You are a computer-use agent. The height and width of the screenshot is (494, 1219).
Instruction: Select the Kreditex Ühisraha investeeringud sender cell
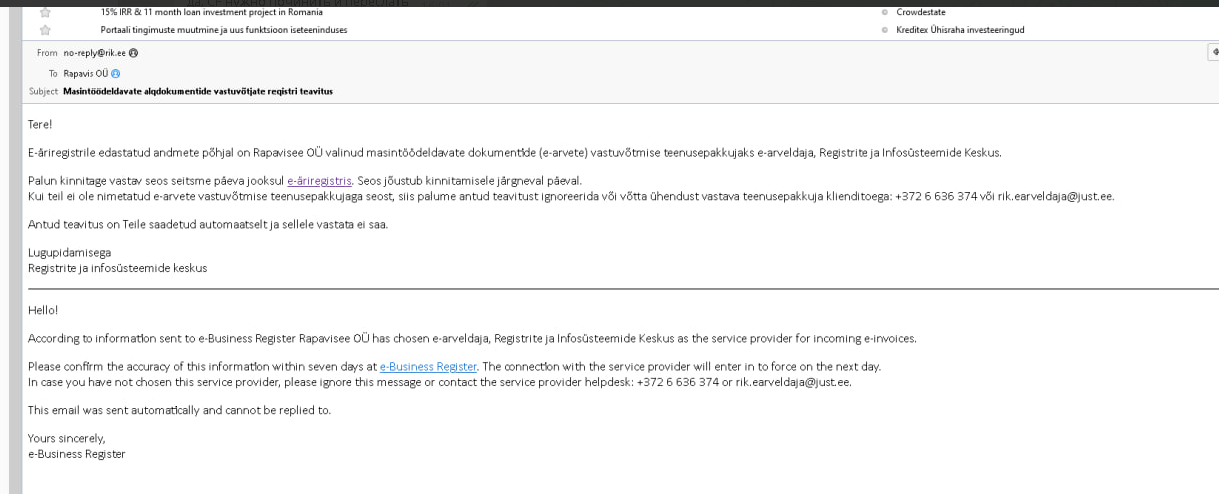[x=960, y=30]
